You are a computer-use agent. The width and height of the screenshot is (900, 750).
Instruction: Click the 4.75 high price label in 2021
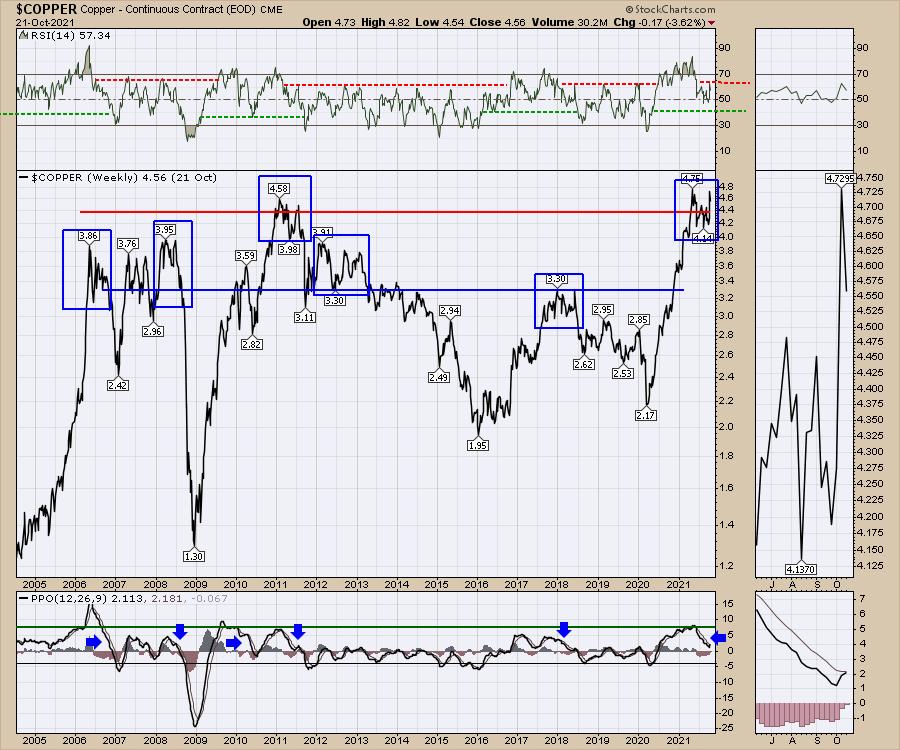tap(690, 178)
